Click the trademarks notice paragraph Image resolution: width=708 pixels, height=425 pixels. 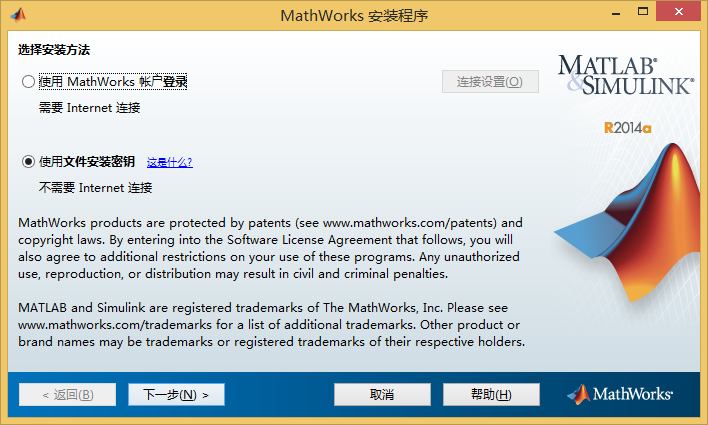(271, 324)
